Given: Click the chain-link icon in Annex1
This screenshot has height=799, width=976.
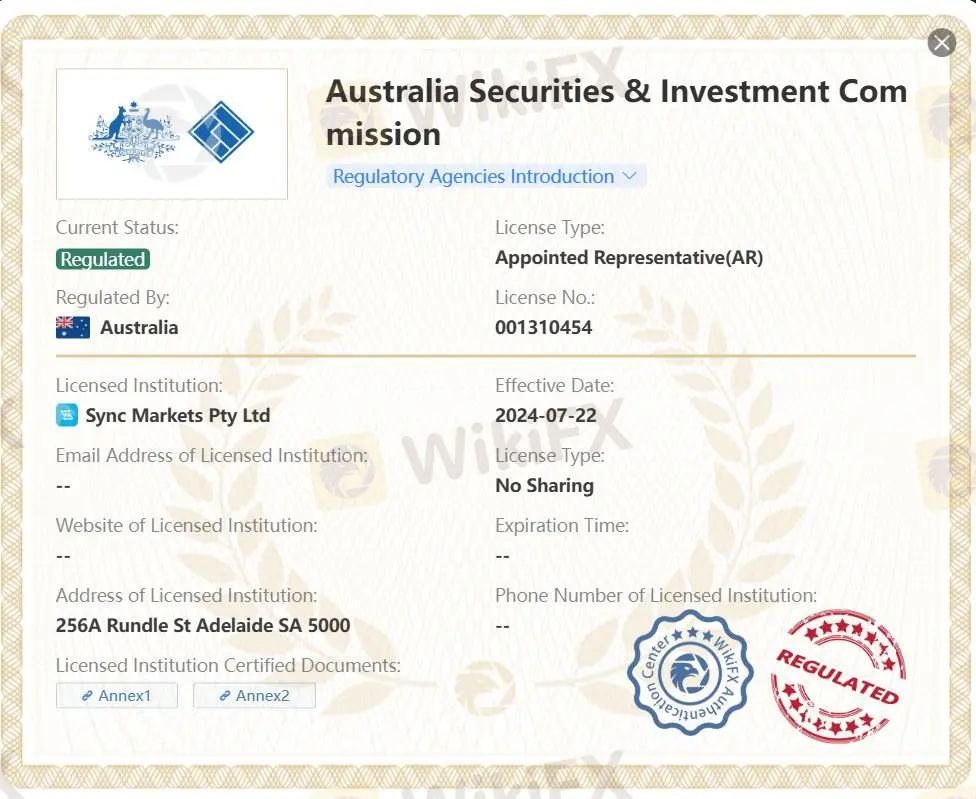Looking at the screenshot, I should [87, 695].
